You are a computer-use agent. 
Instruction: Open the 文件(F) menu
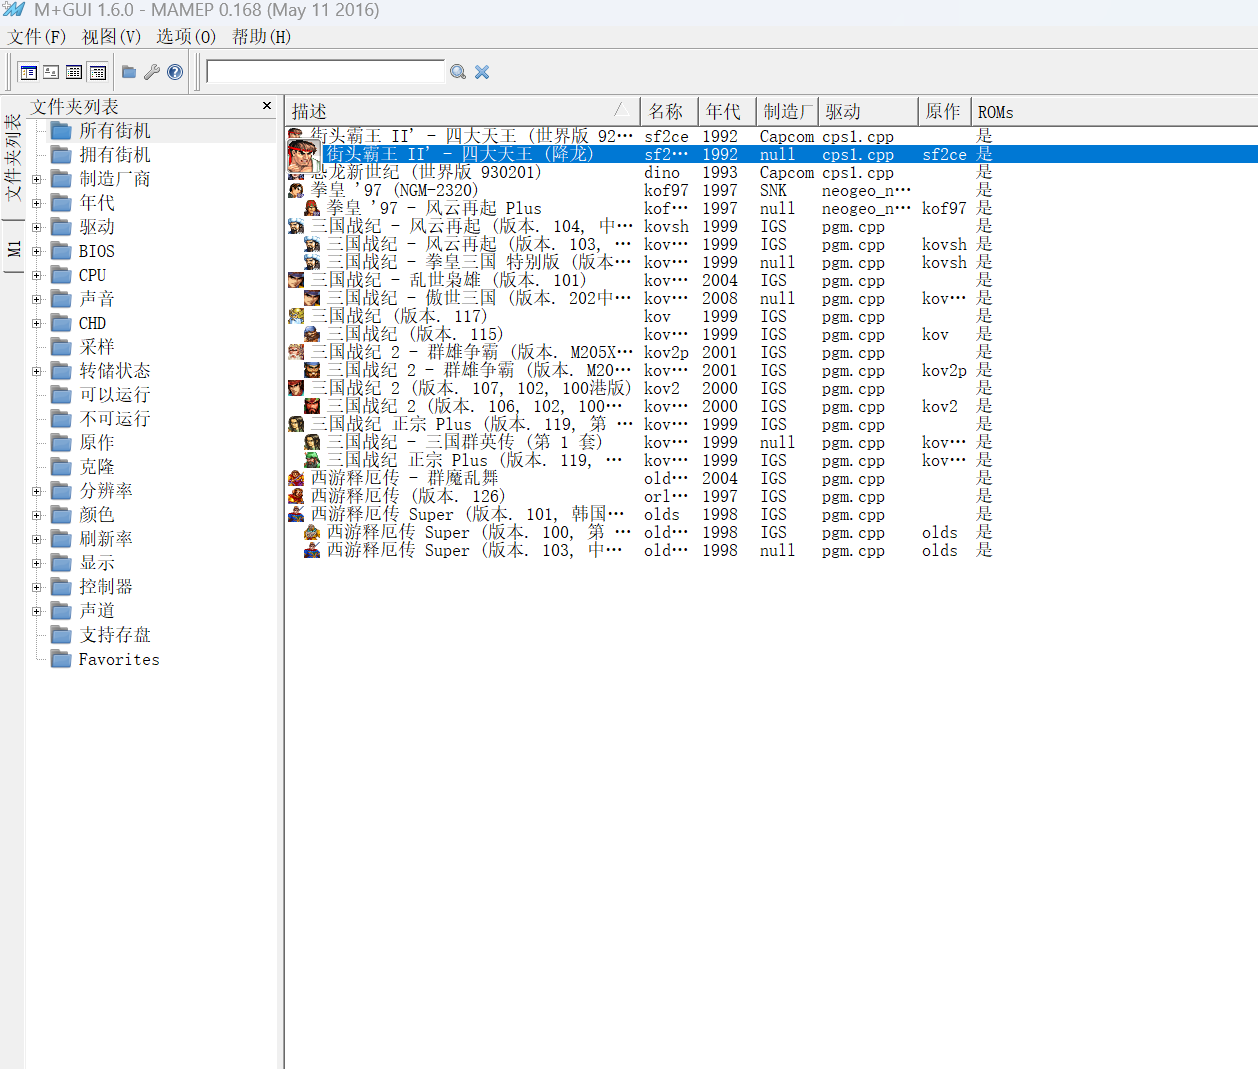click(x=37, y=37)
